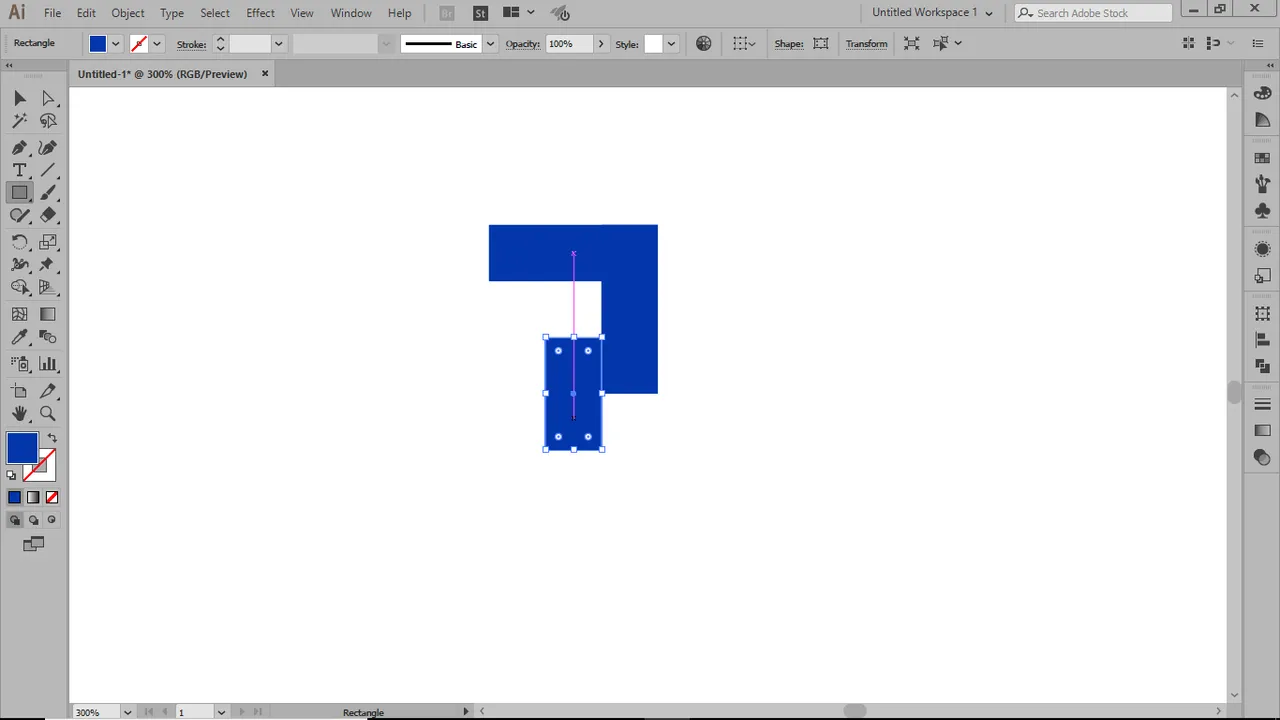The width and height of the screenshot is (1280, 720).
Task: Select the Selection tool (black arrow)
Action: pyautogui.click(x=20, y=98)
